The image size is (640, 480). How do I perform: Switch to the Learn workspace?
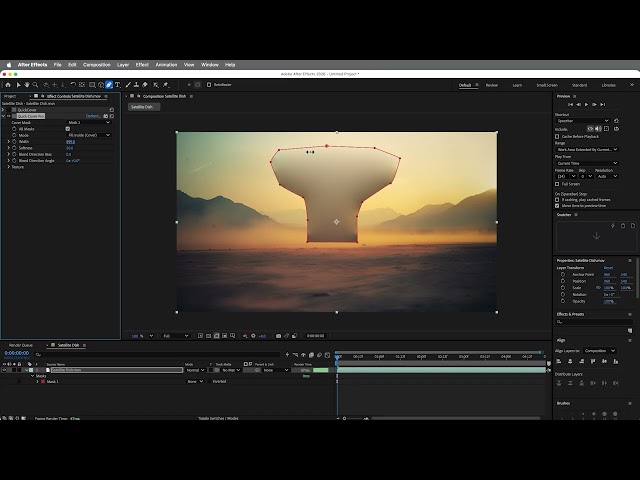517,85
